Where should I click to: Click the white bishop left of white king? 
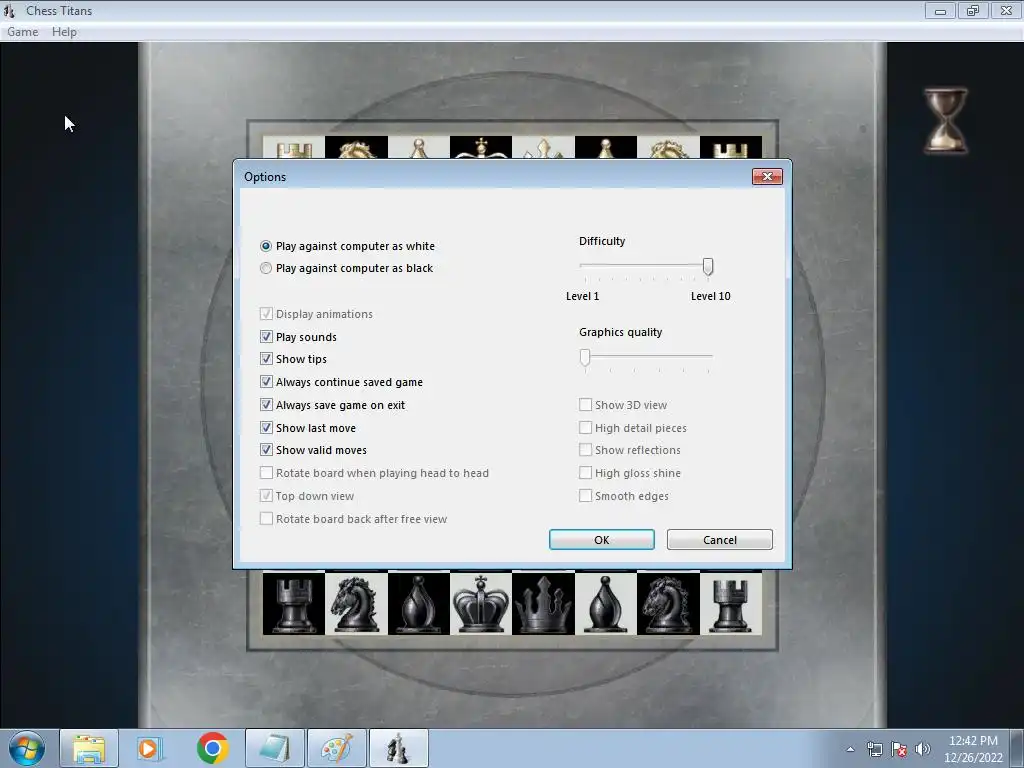click(x=419, y=148)
